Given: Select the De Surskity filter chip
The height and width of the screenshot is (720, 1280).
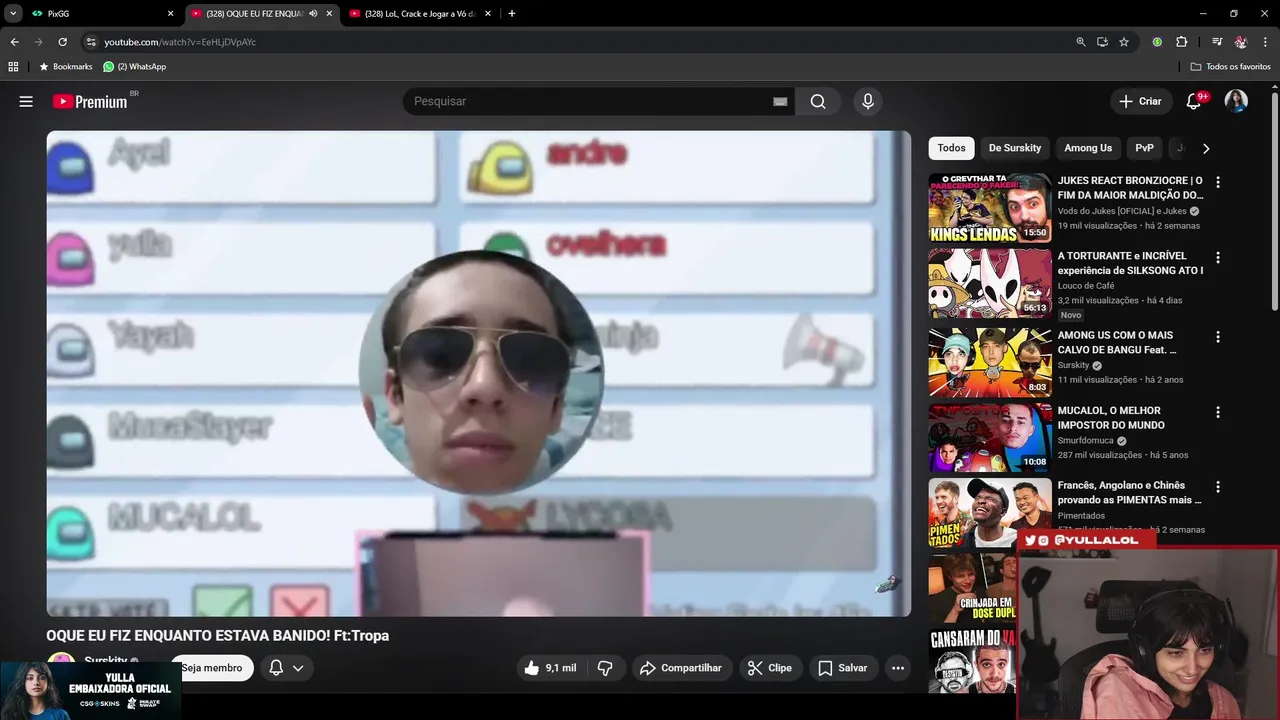Looking at the screenshot, I should (x=1015, y=148).
